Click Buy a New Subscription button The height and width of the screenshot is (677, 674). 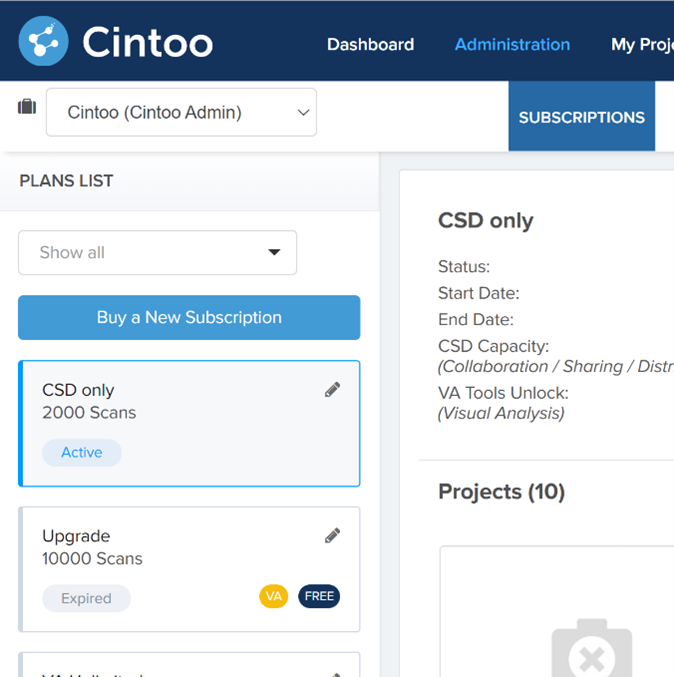click(189, 317)
